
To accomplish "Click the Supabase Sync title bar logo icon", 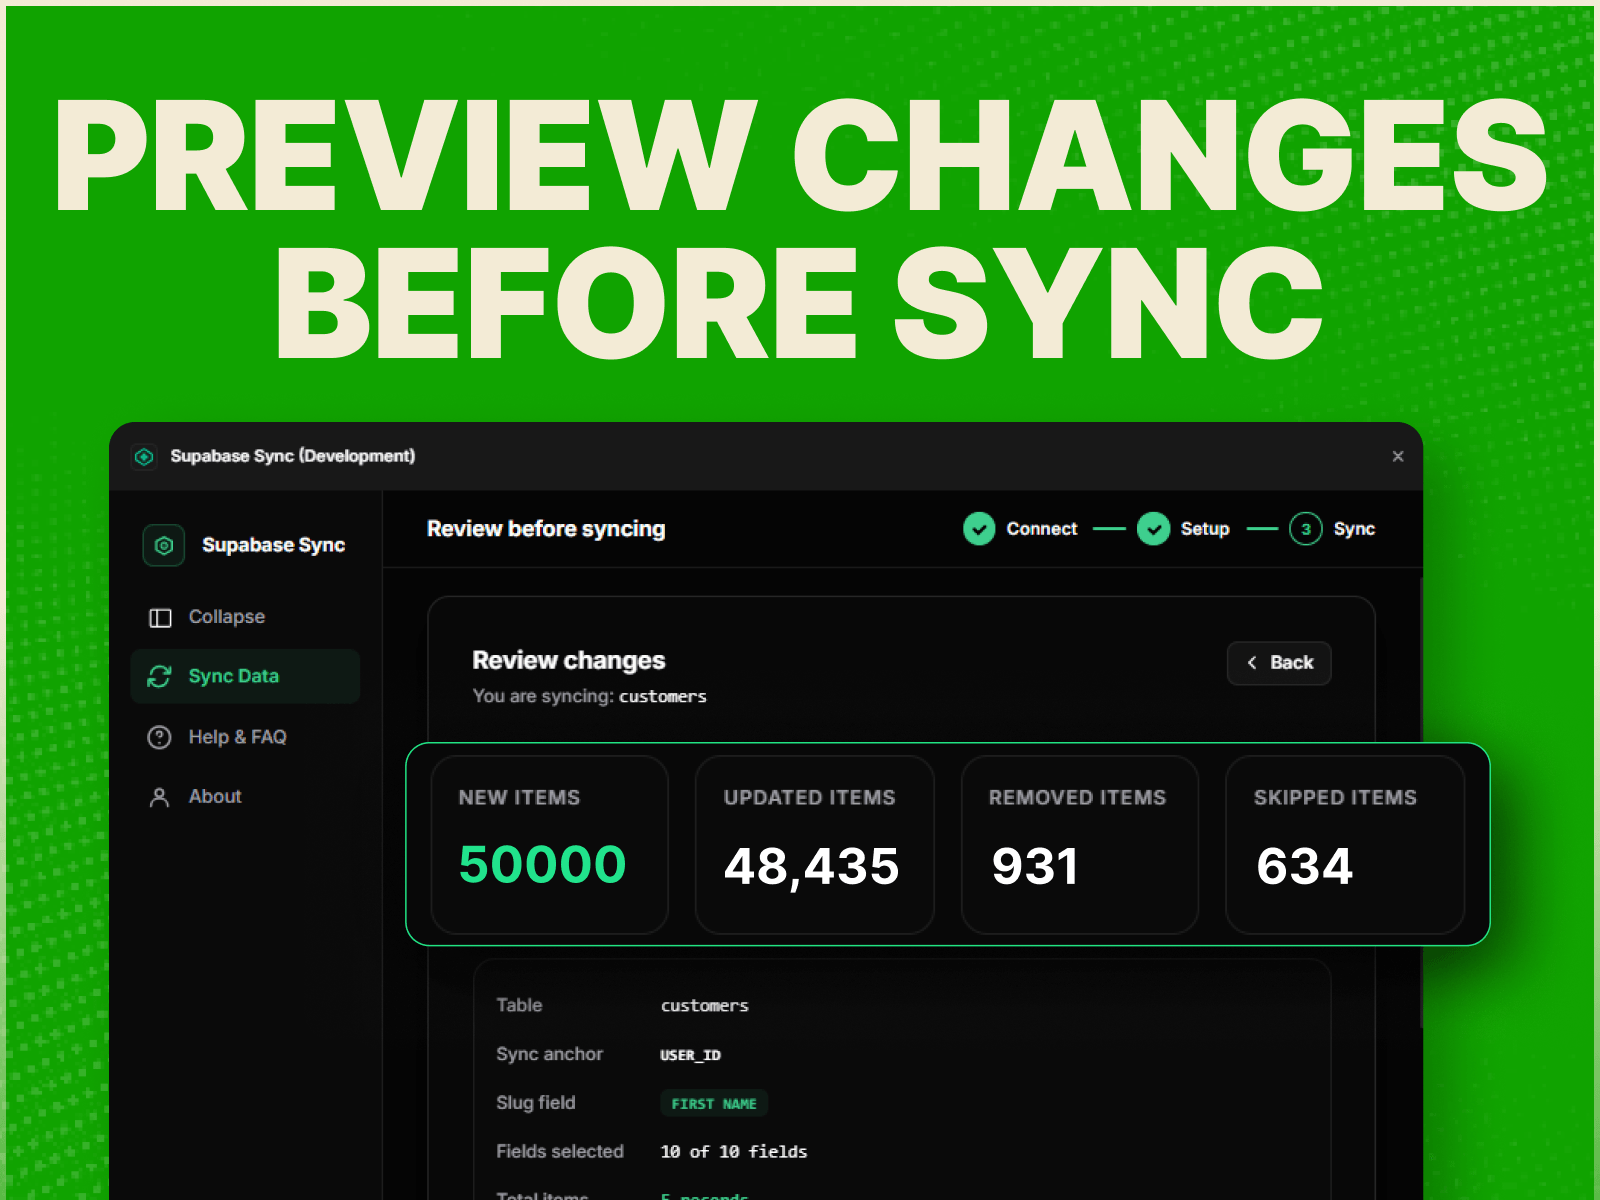I will (144, 457).
